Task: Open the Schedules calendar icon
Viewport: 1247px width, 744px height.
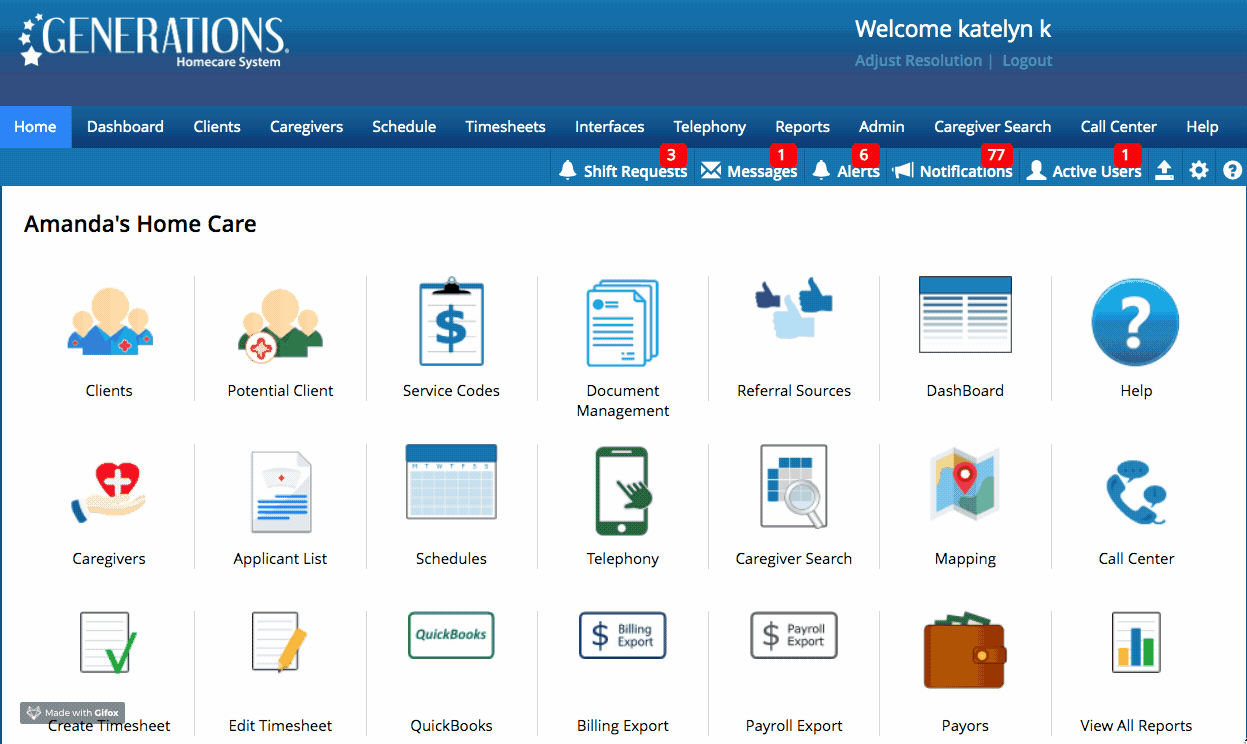Action: pos(451,482)
